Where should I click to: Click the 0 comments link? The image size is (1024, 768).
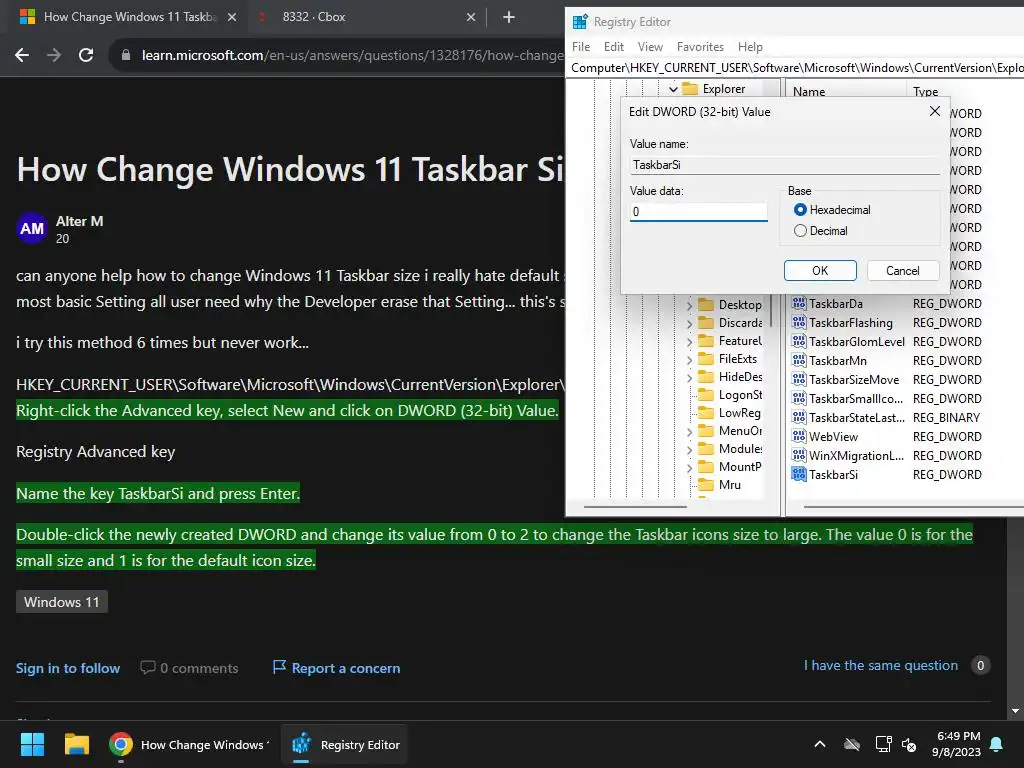(x=189, y=667)
